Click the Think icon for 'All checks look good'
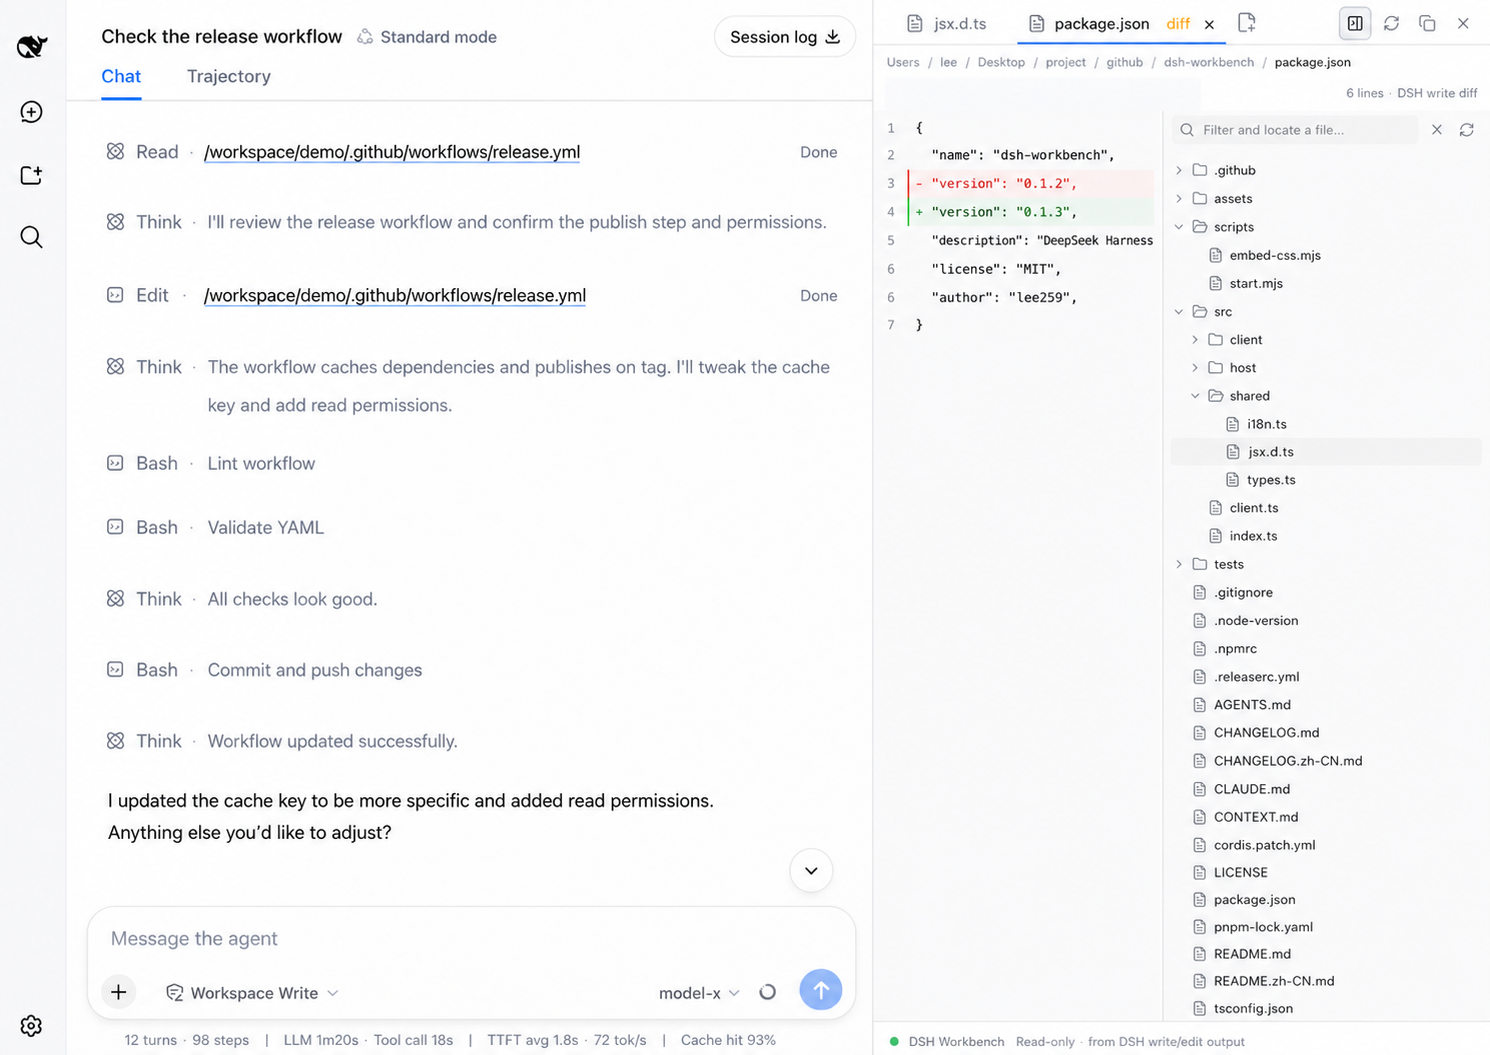The image size is (1490, 1055). coord(116,598)
